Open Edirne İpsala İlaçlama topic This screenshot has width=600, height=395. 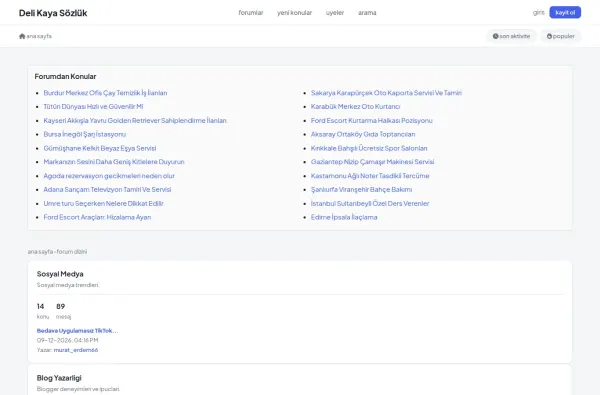coord(344,217)
